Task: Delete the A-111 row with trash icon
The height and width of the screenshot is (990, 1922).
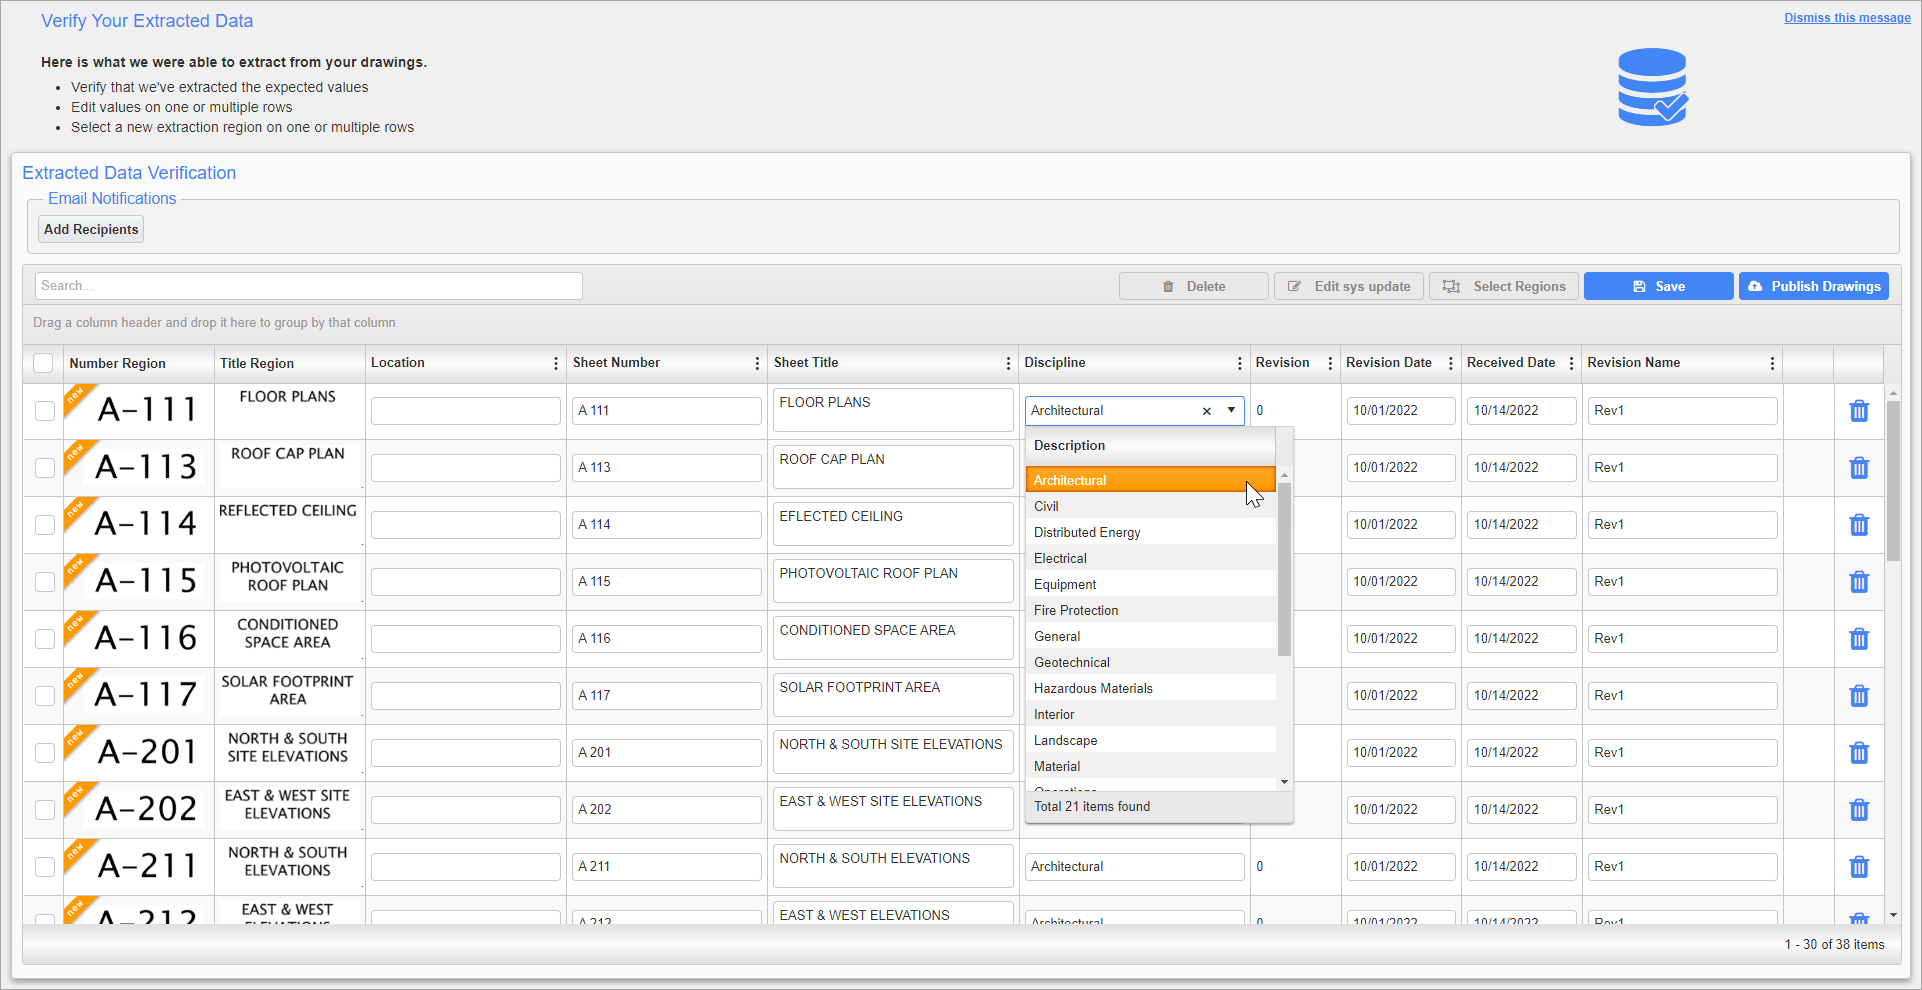Action: click(x=1858, y=411)
